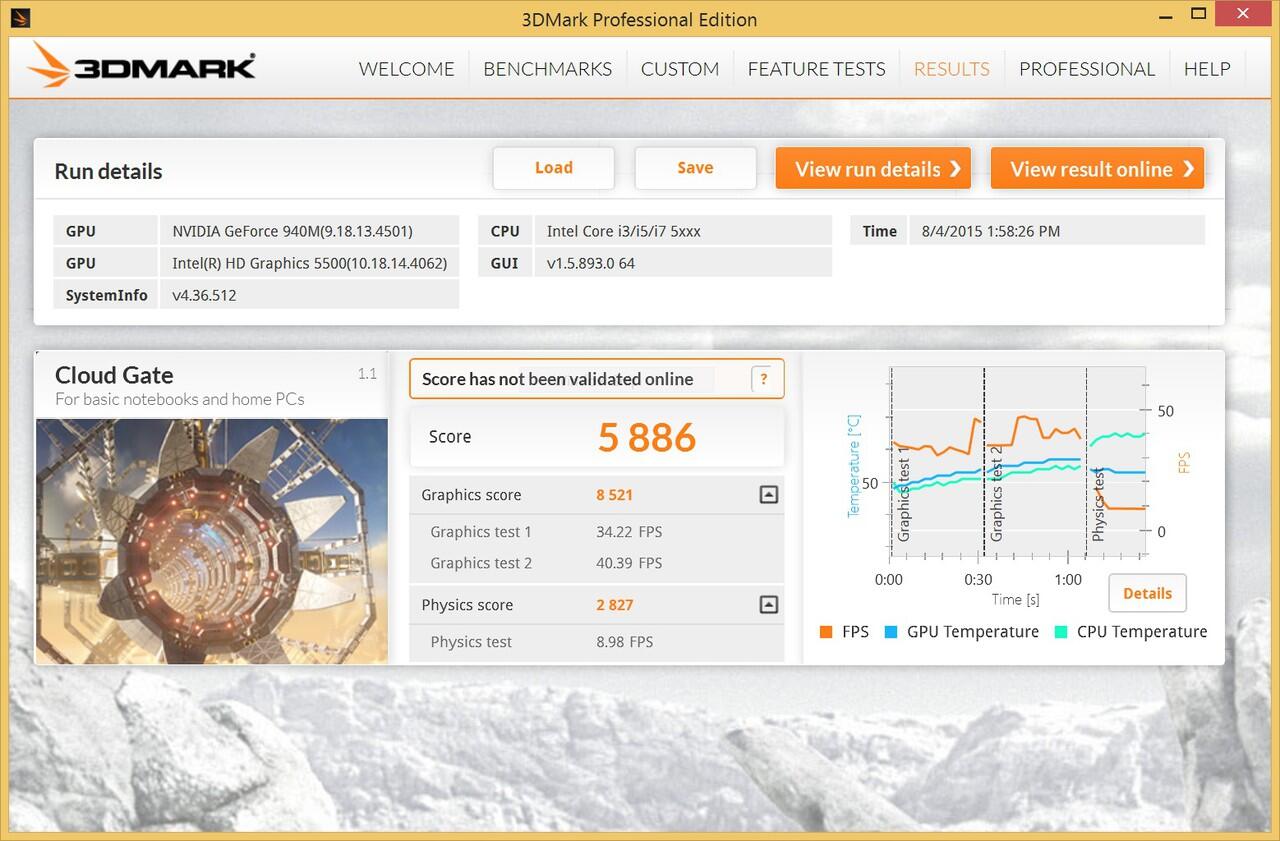Click the 3DMark title bar app icon
Image resolution: width=1280 pixels, height=841 pixels.
(20, 18)
